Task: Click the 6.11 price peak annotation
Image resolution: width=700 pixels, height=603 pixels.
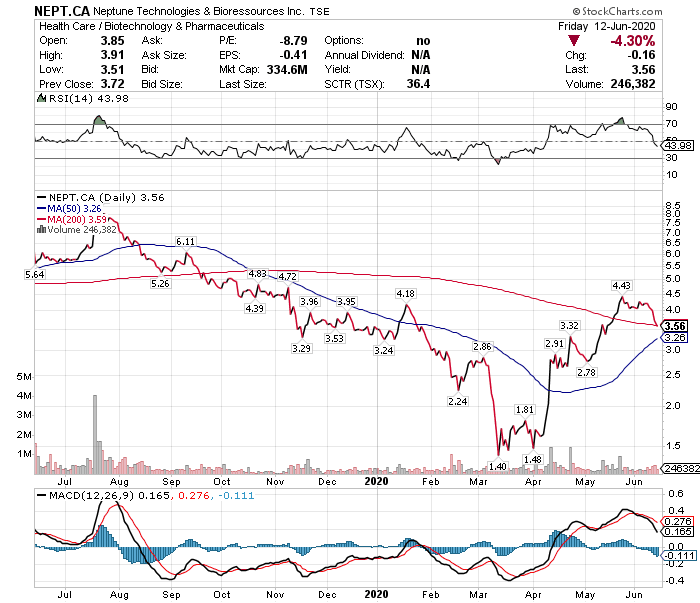Action: 185,242
